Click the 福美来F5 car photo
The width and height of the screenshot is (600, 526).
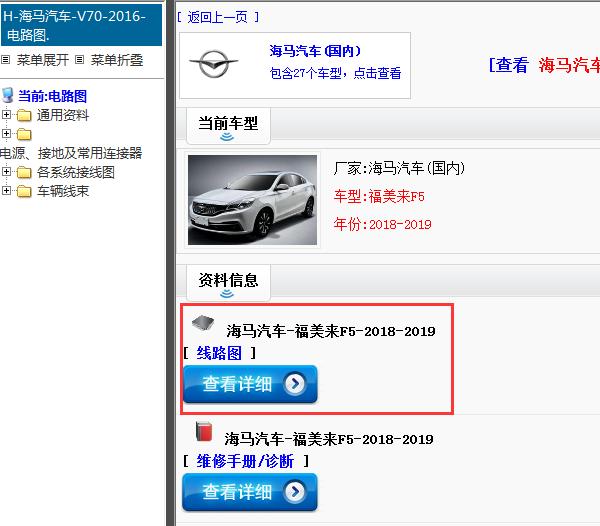pyautogui.click(x=253, y=200)
